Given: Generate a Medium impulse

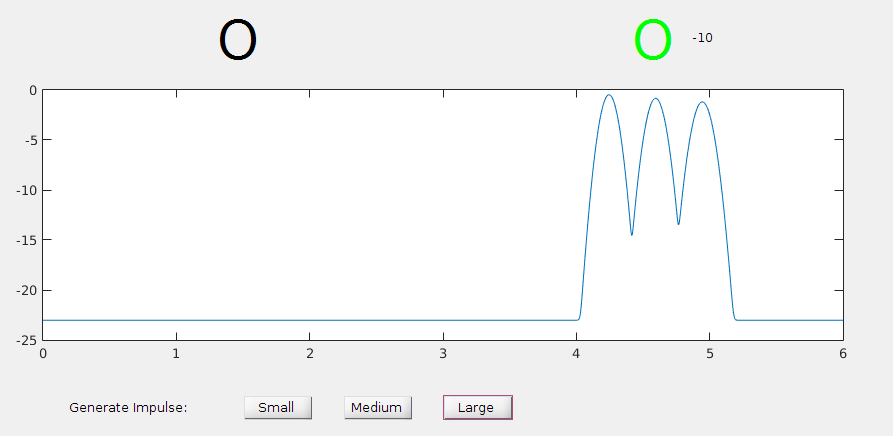Looking at the screenshot, I should pos(377,407).
